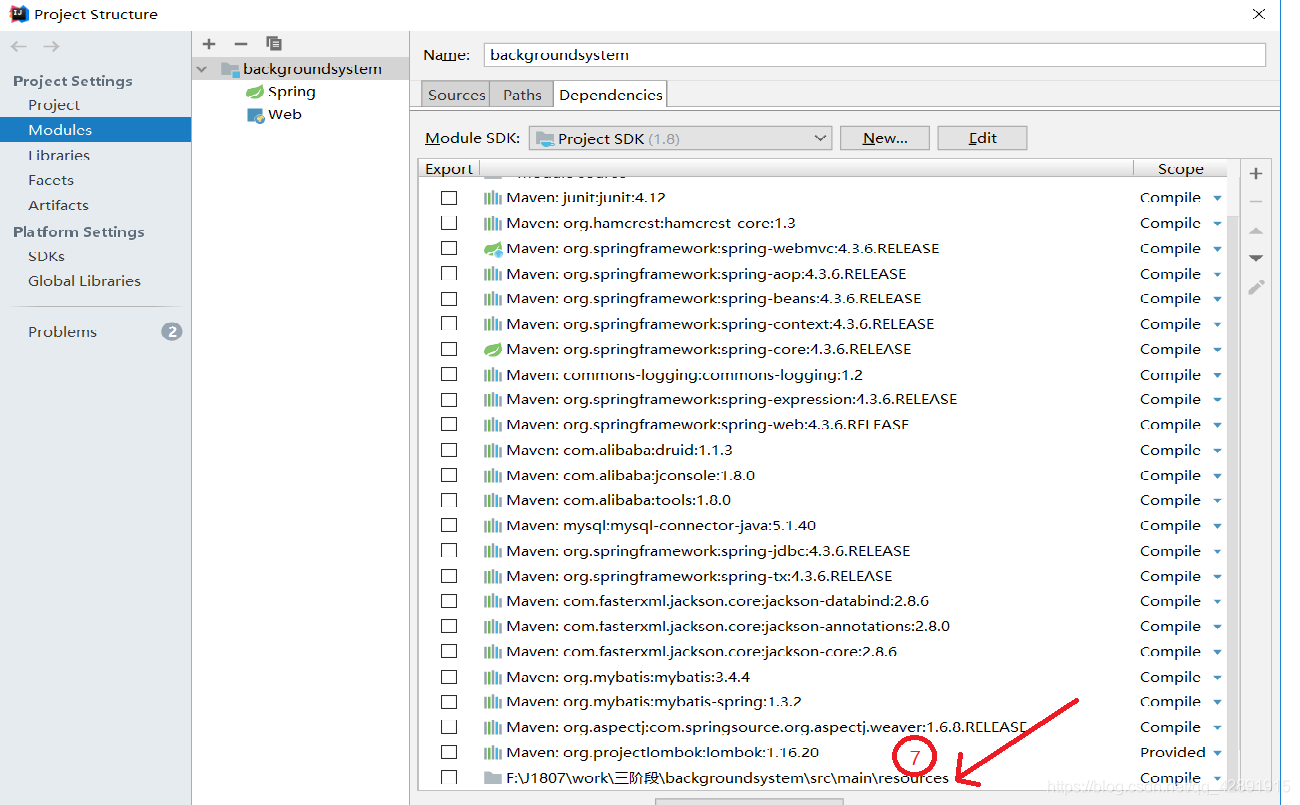Move the dependency up with the arrow icon
Image resolution: width=1300 pixels, height=805 pixels.
1256,230
